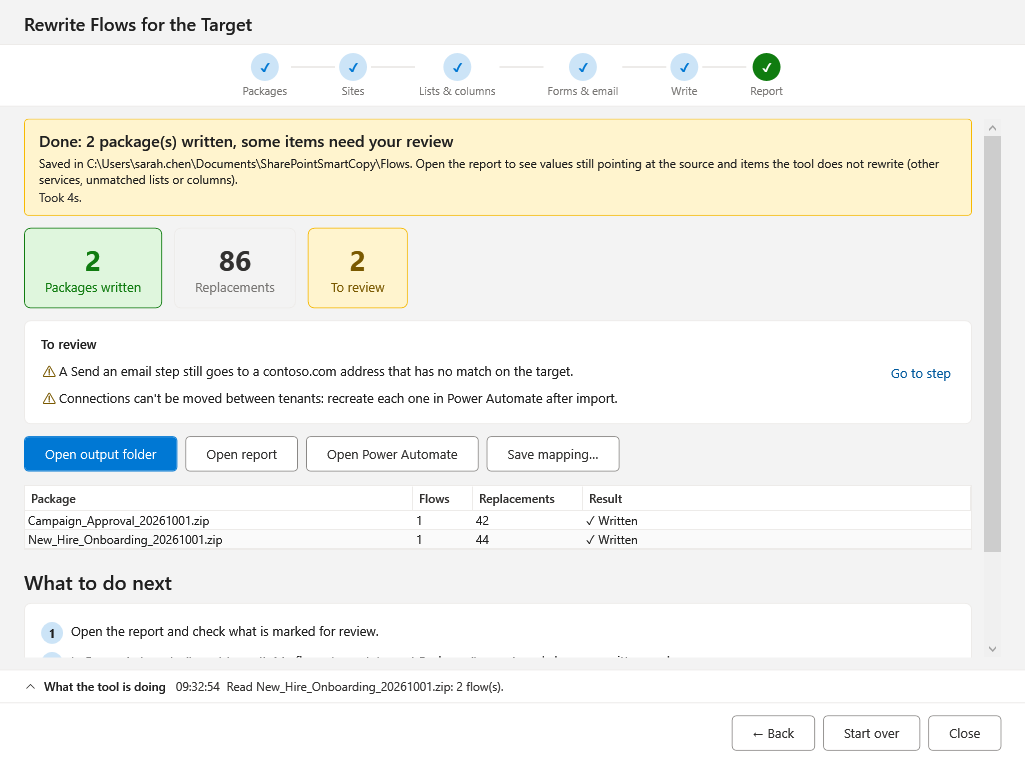
Task: Select the Forms & email step circle
Action: coord(582,67)
